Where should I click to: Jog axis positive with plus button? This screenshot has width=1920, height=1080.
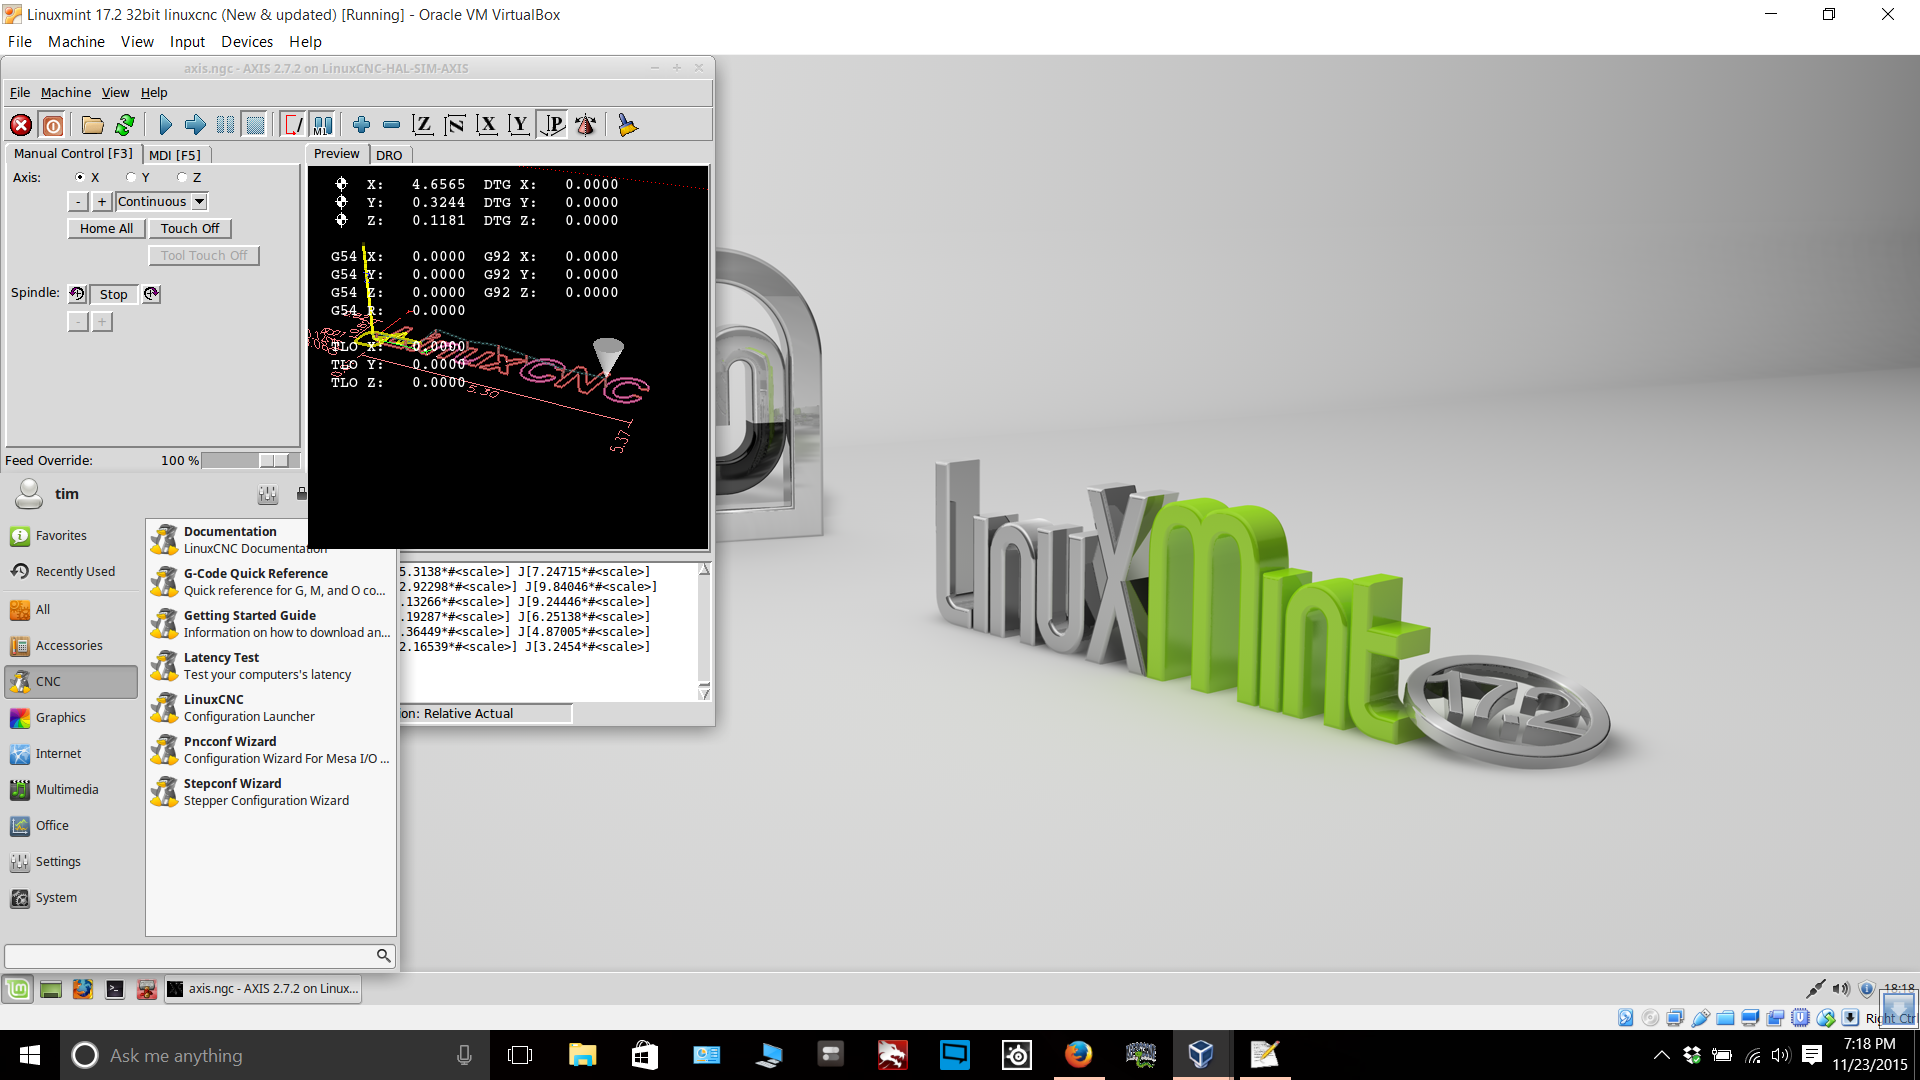click(102, 202)
